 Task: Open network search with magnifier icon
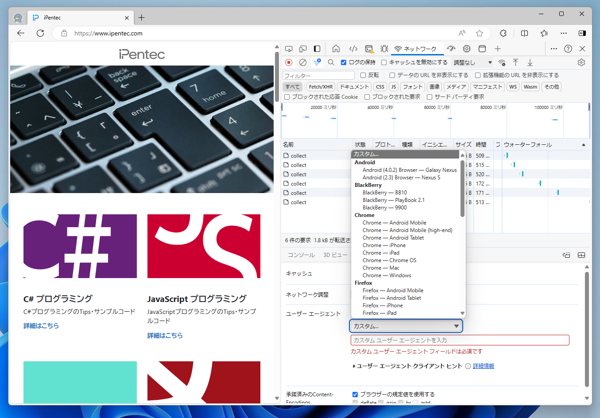tap(331, 62)
